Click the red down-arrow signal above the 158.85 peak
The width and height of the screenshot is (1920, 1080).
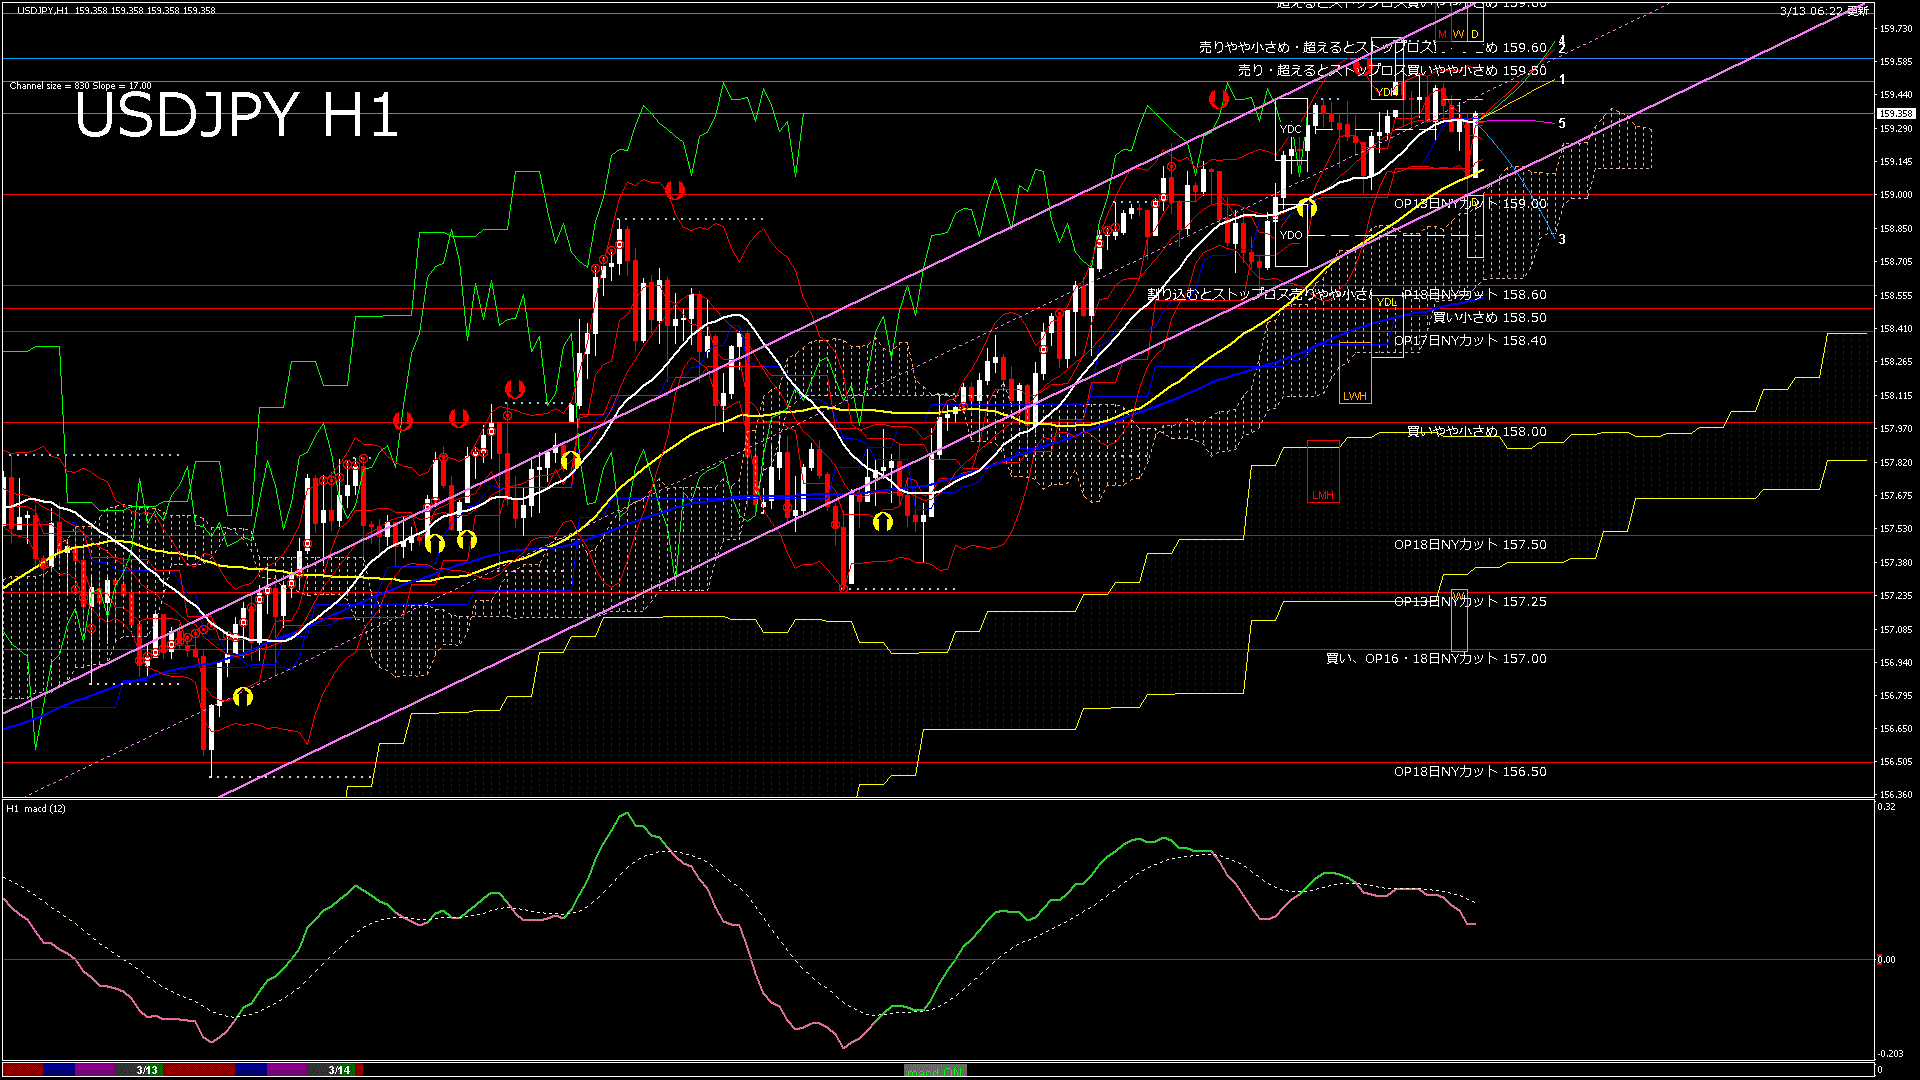(675, 189)
